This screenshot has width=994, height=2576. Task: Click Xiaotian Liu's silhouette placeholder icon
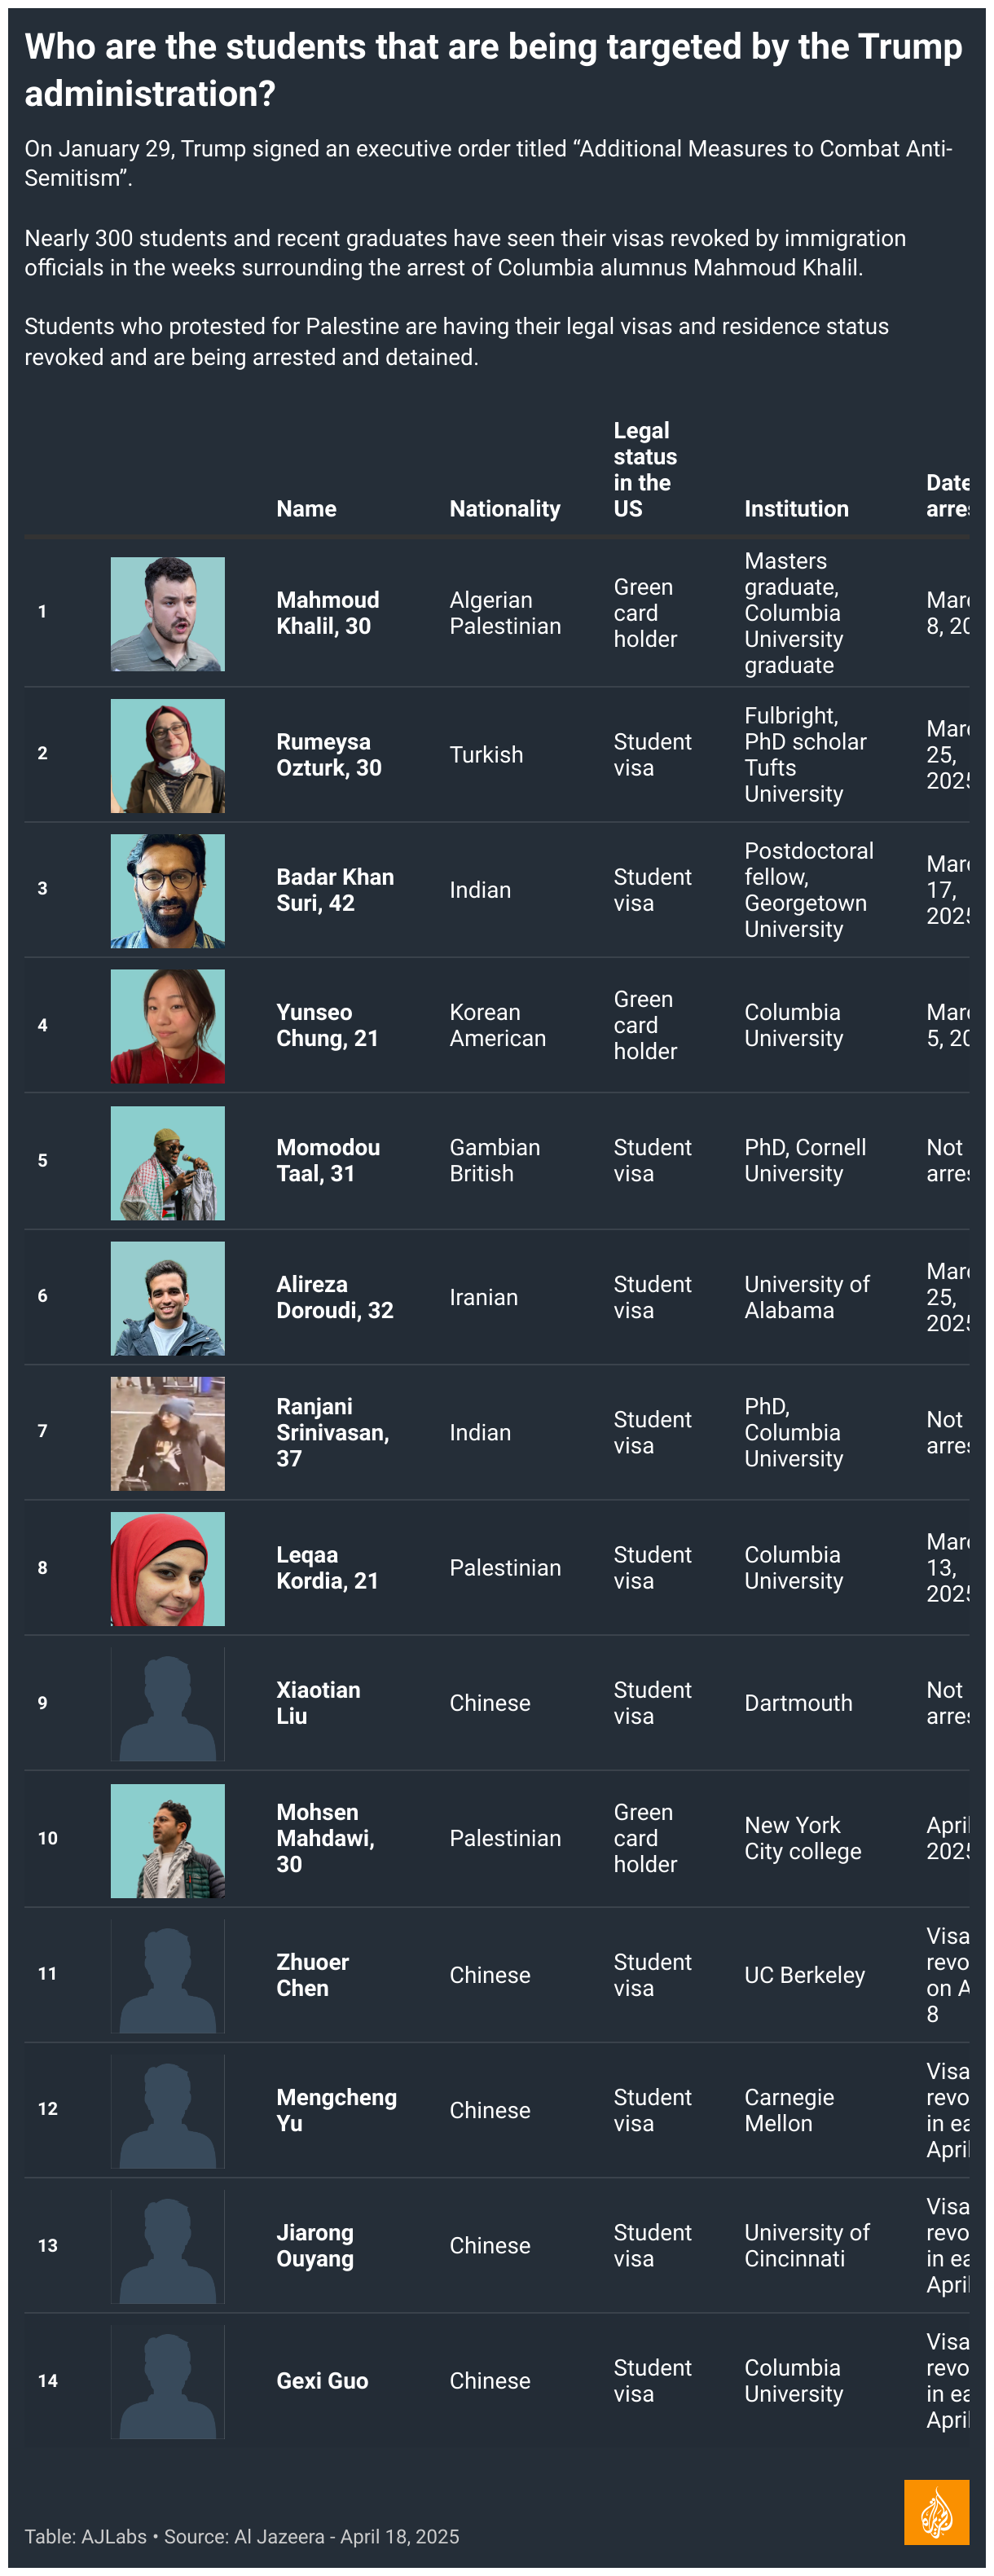(x=167, y=1703)
